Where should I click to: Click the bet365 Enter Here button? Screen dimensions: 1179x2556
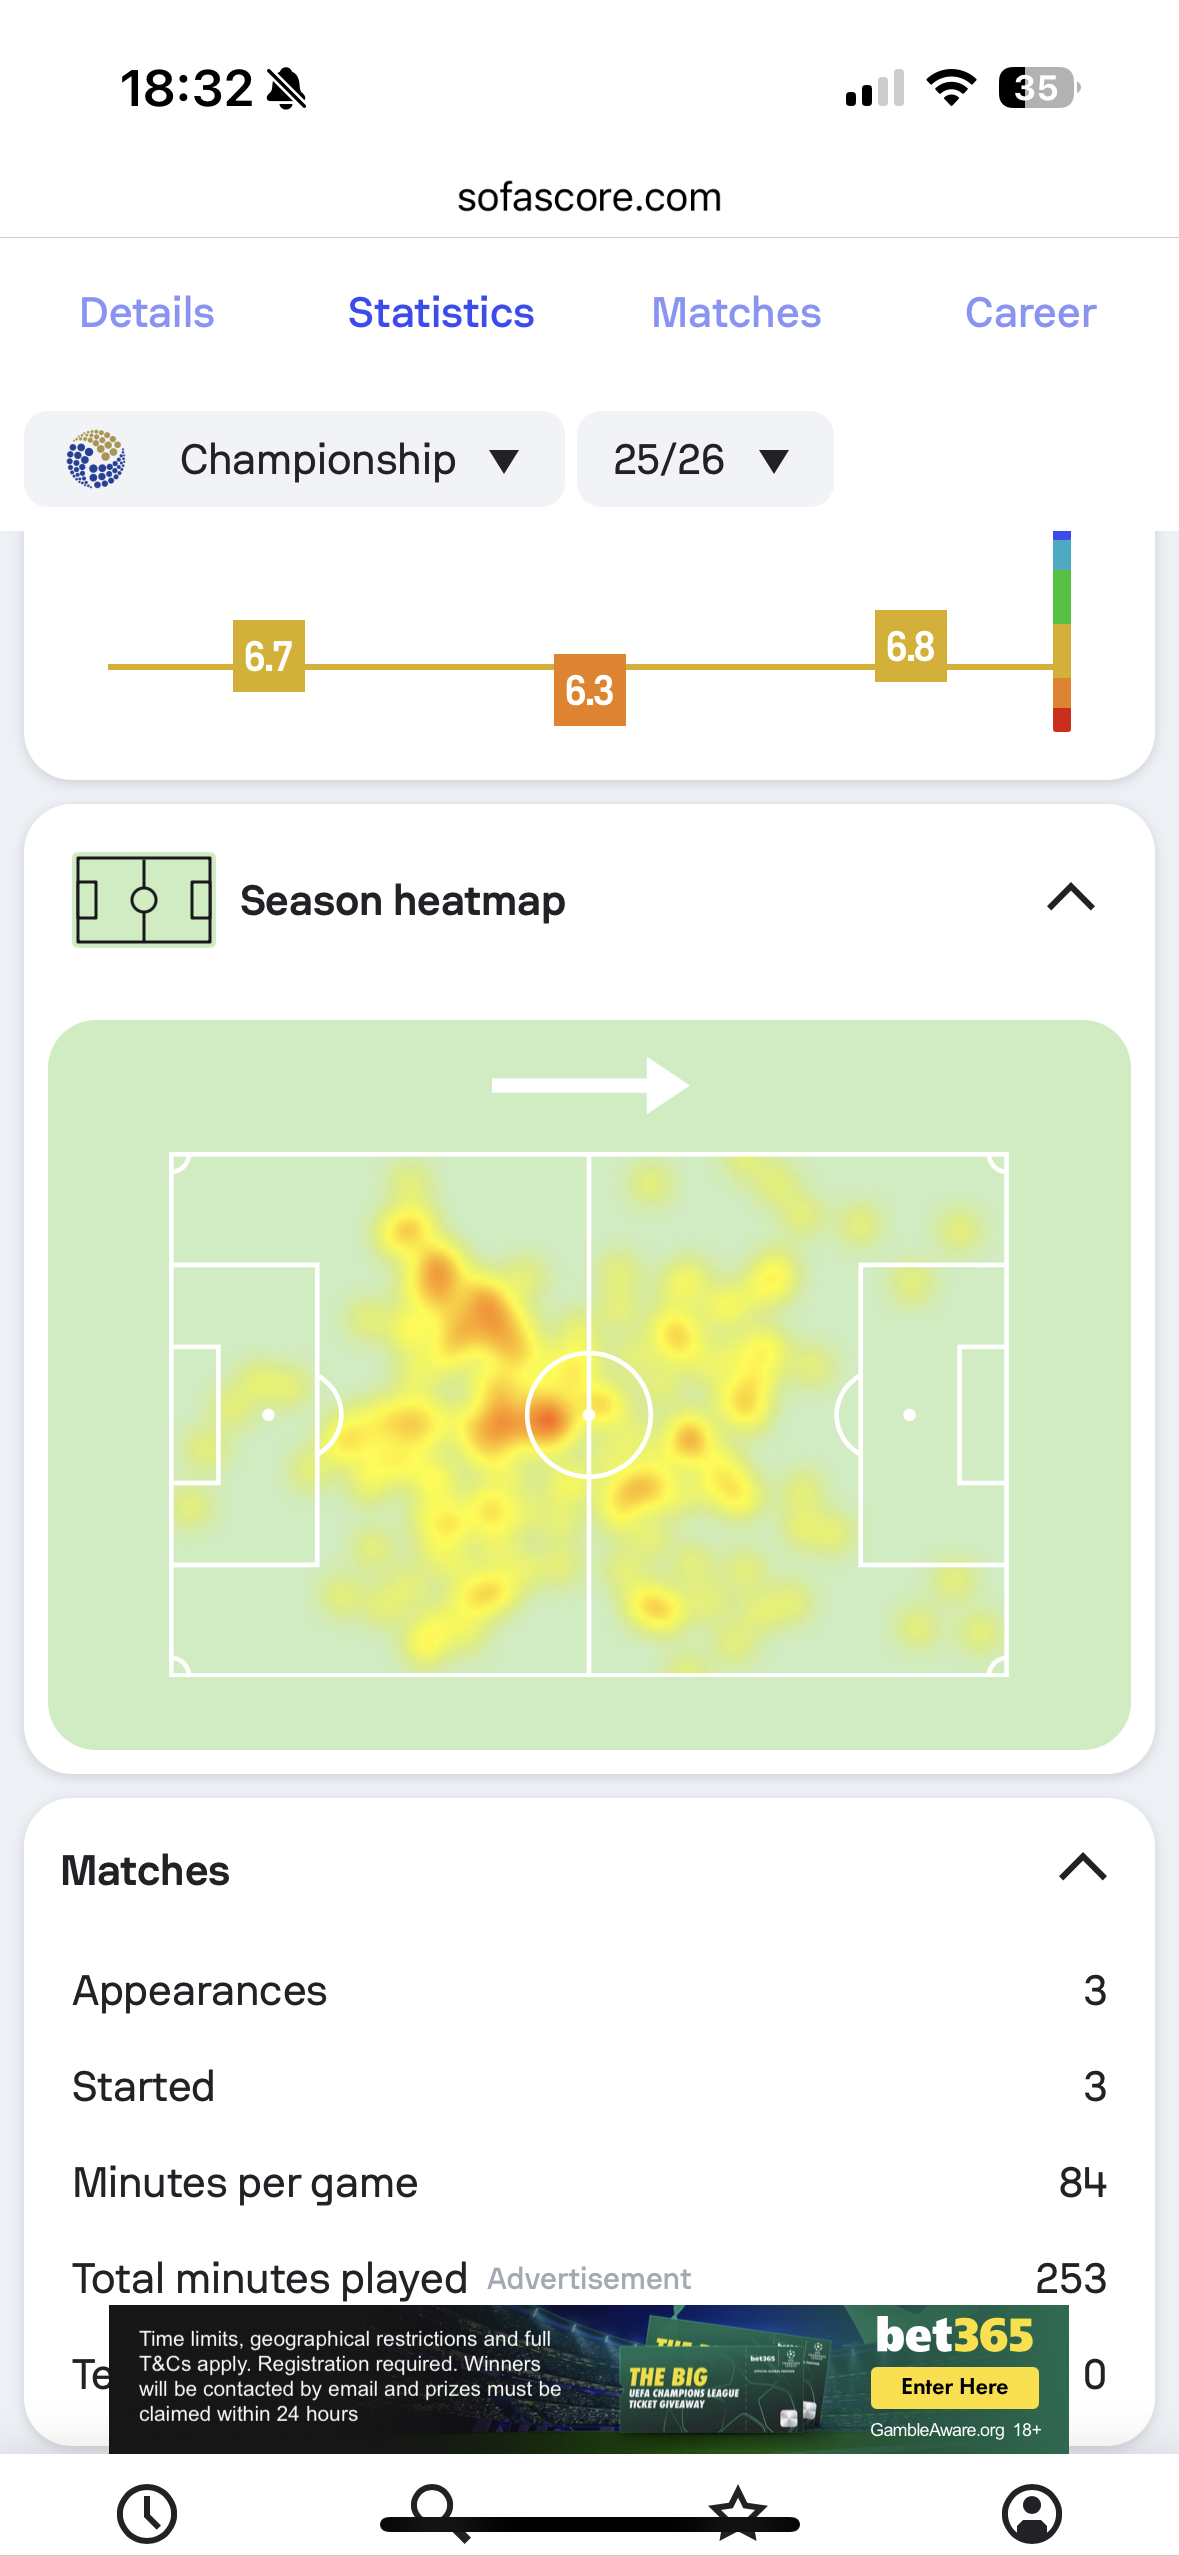pyautogui.click(x=955, y=2387)
